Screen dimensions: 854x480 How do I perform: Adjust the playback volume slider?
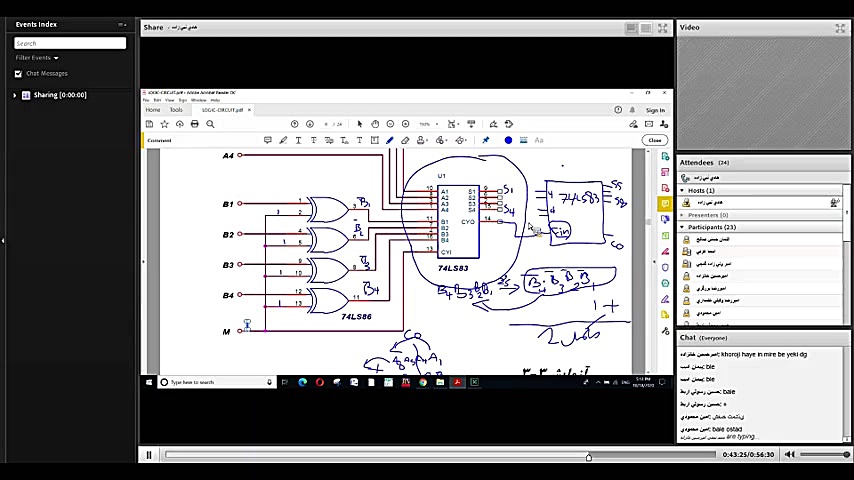[824, 454]
